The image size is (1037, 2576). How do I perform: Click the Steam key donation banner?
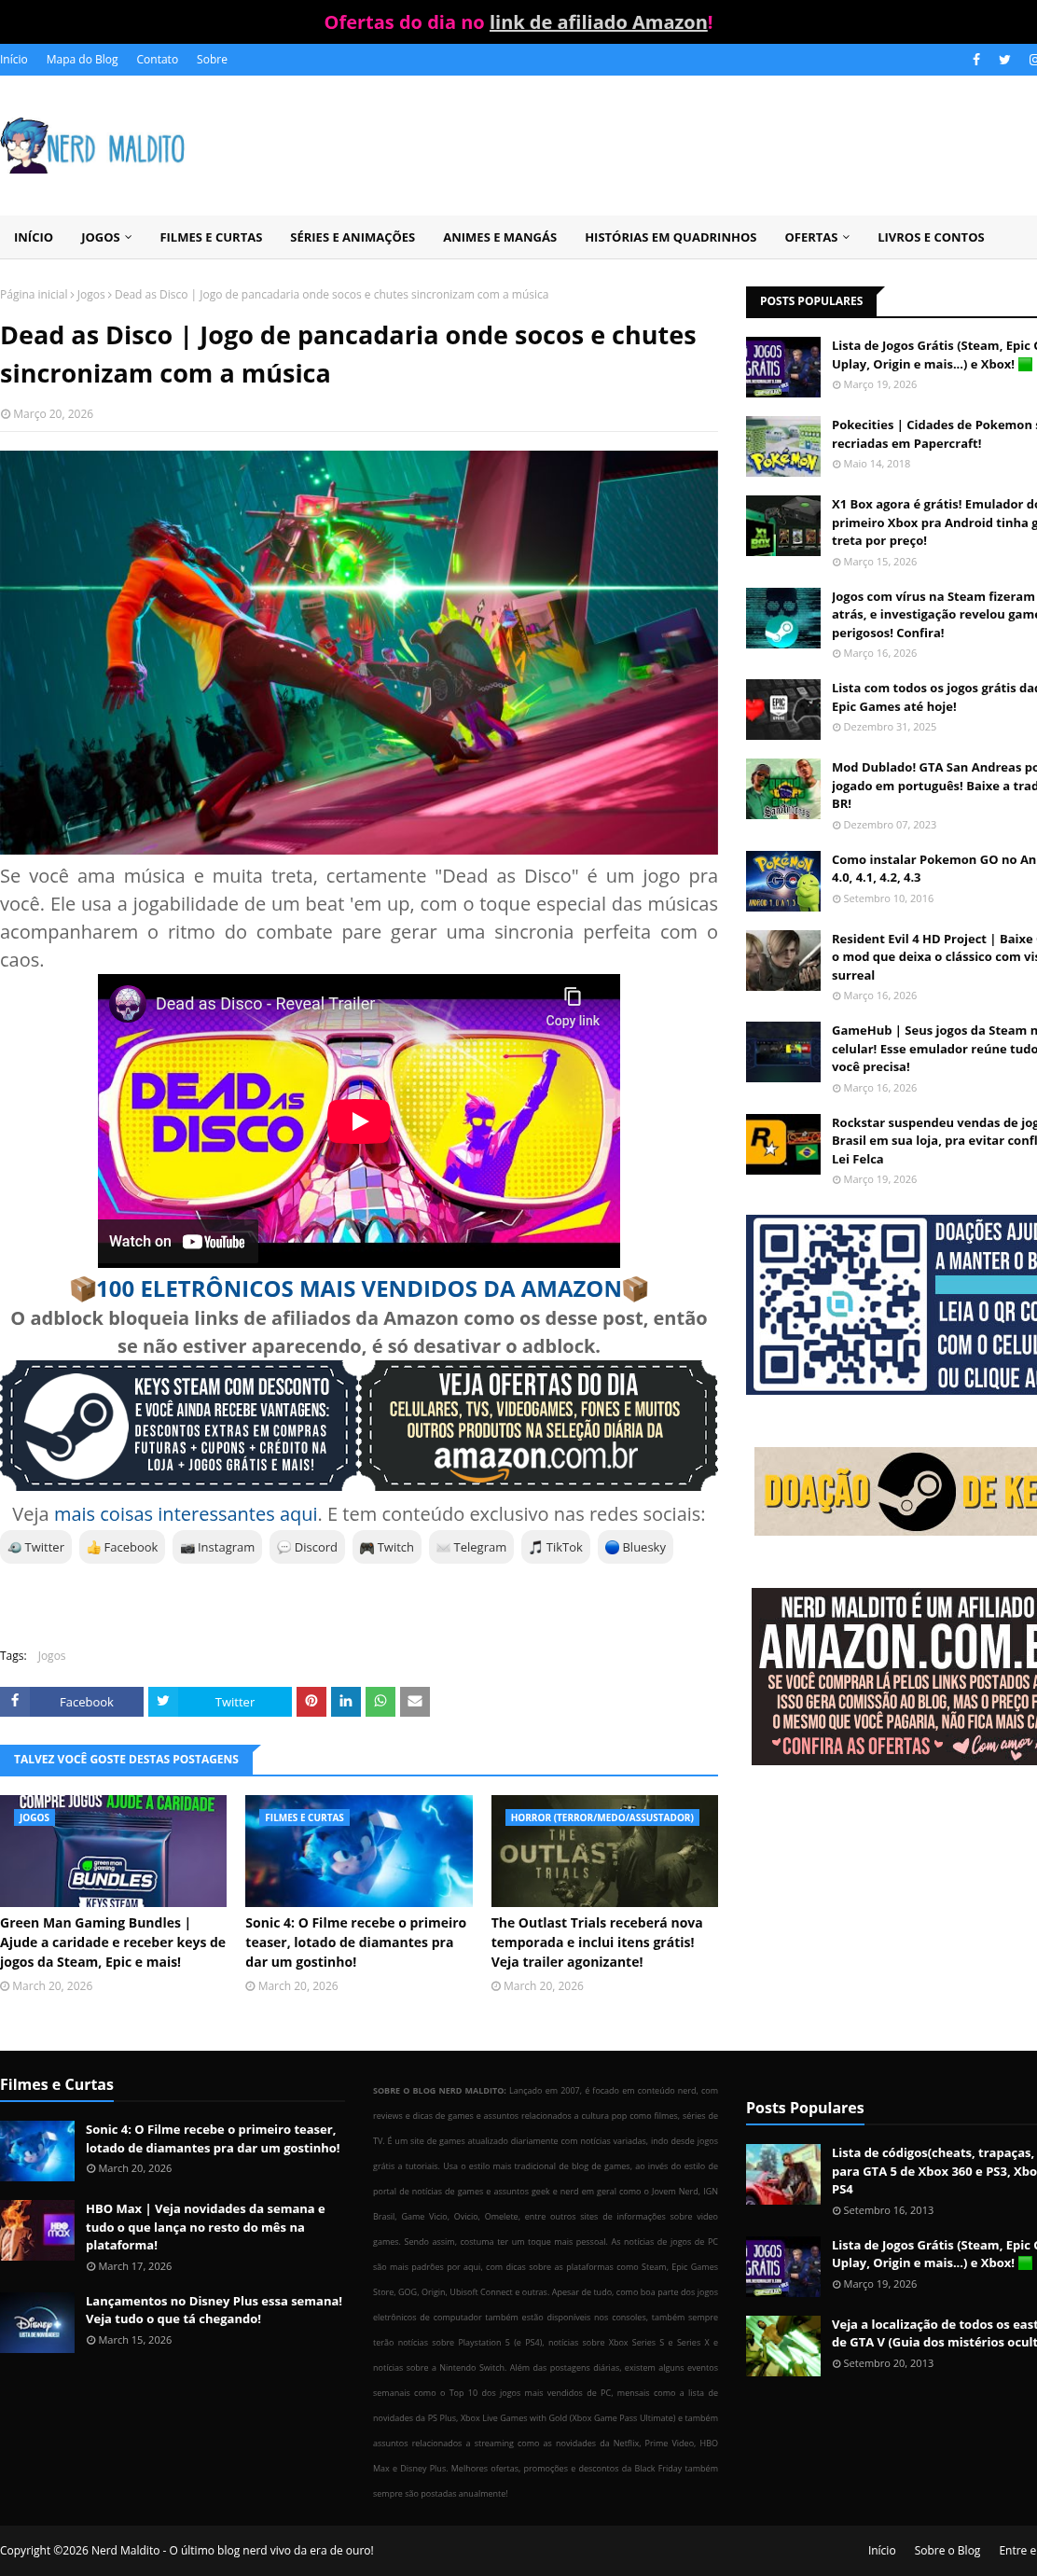[895, 1491]
